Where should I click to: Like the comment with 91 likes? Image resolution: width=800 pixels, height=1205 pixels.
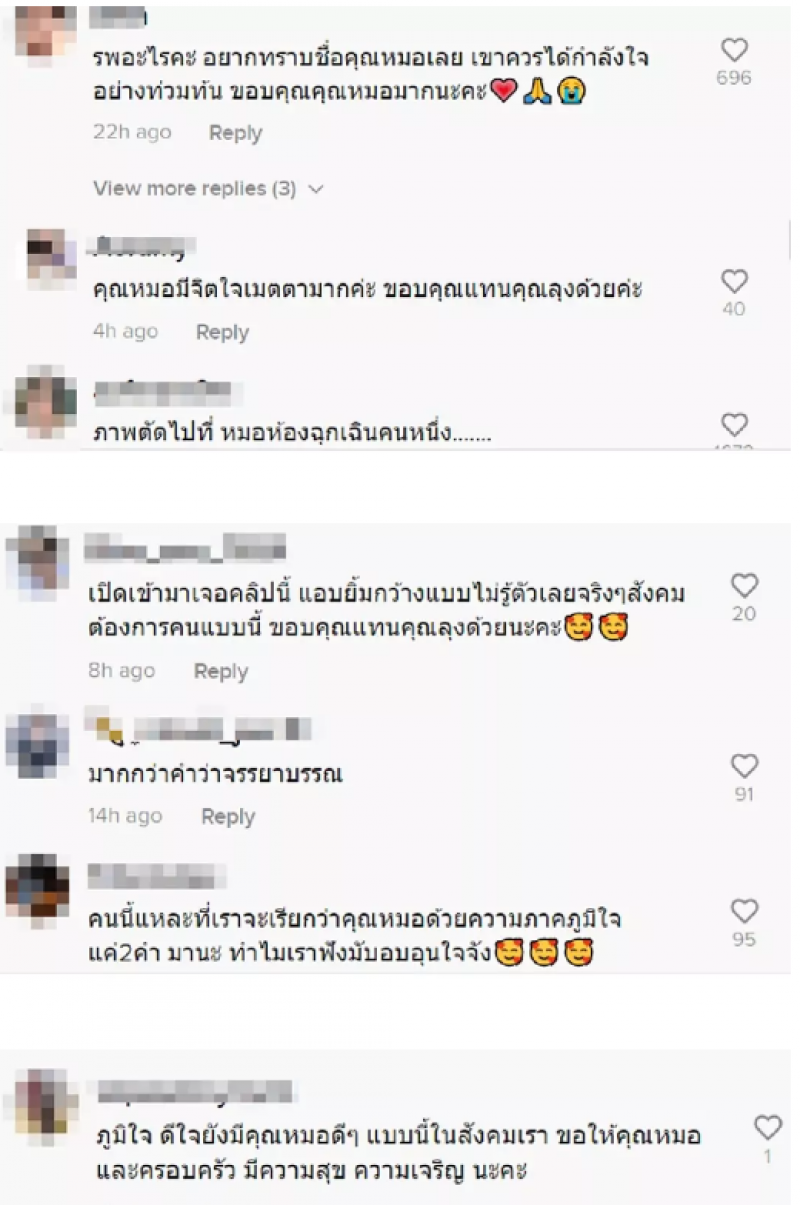[x=744, y=767]
